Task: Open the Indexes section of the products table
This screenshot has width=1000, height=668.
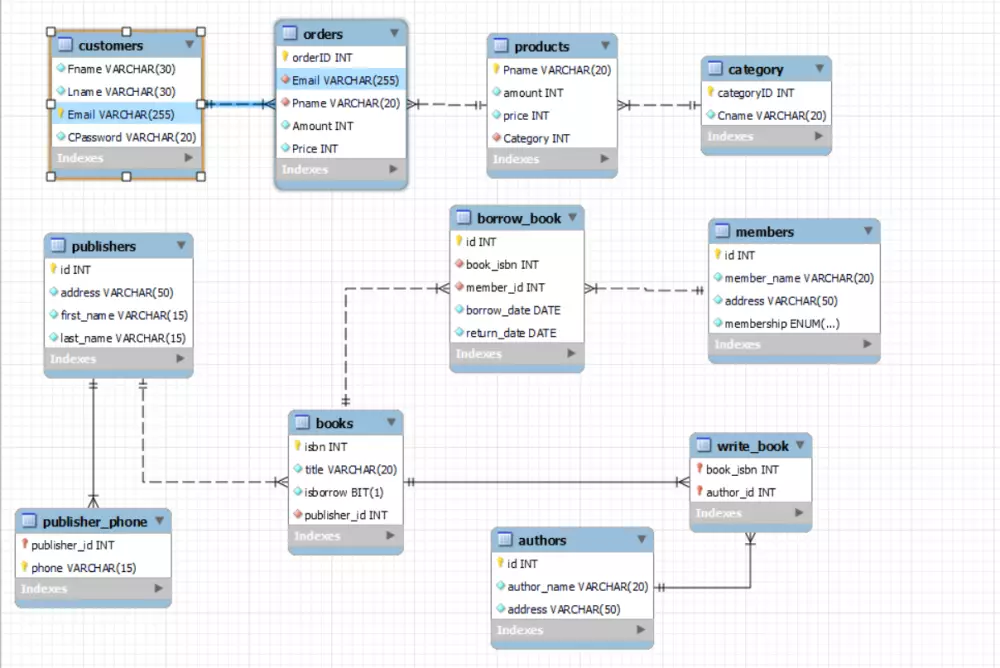Action: pos(552,159)
